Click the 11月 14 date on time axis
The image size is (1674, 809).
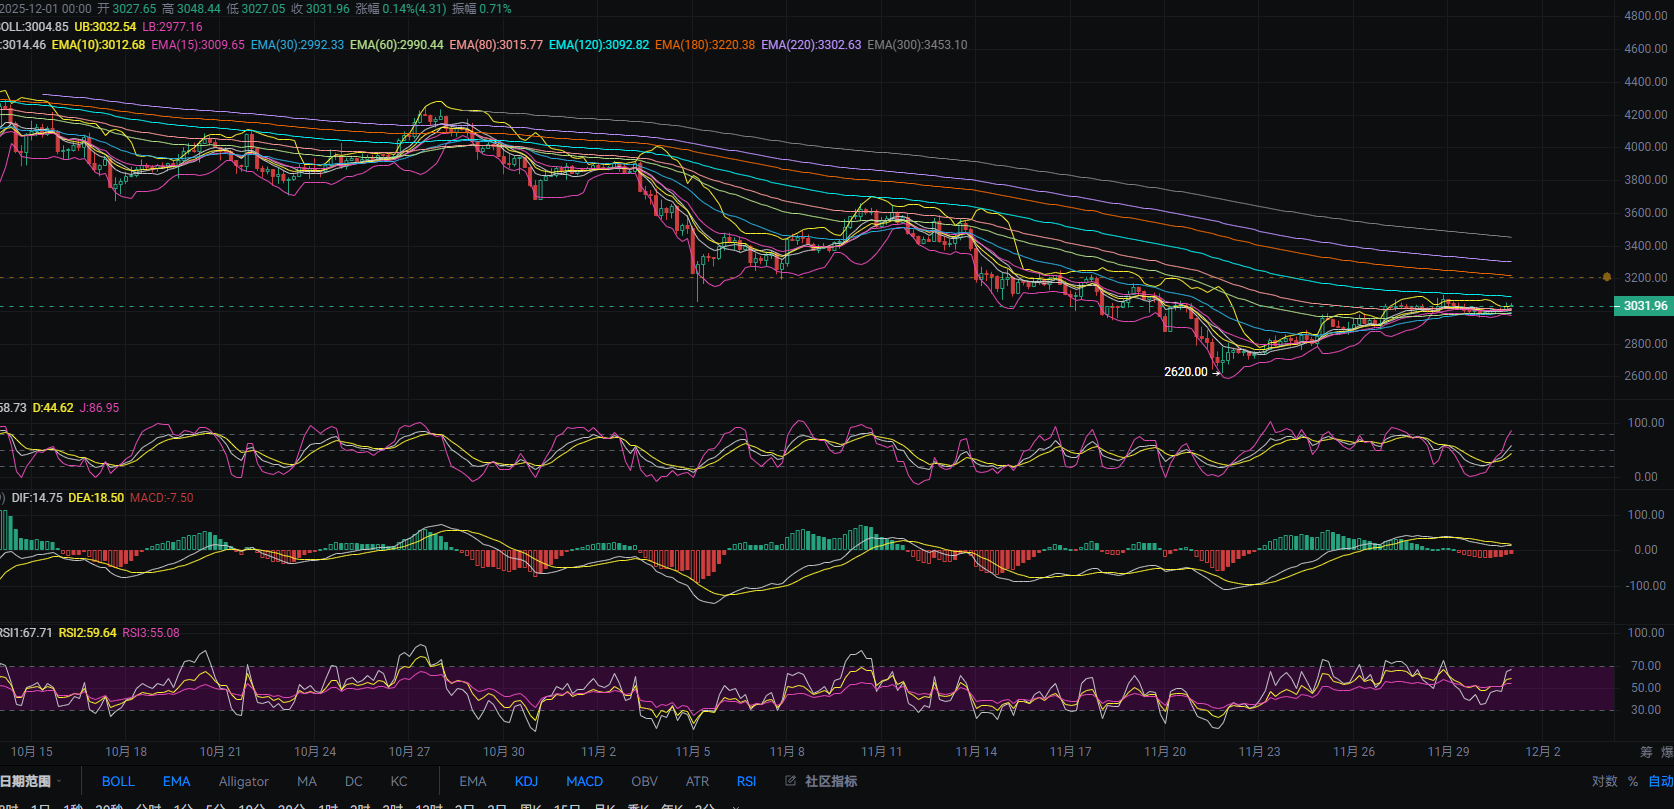[976, 752]
